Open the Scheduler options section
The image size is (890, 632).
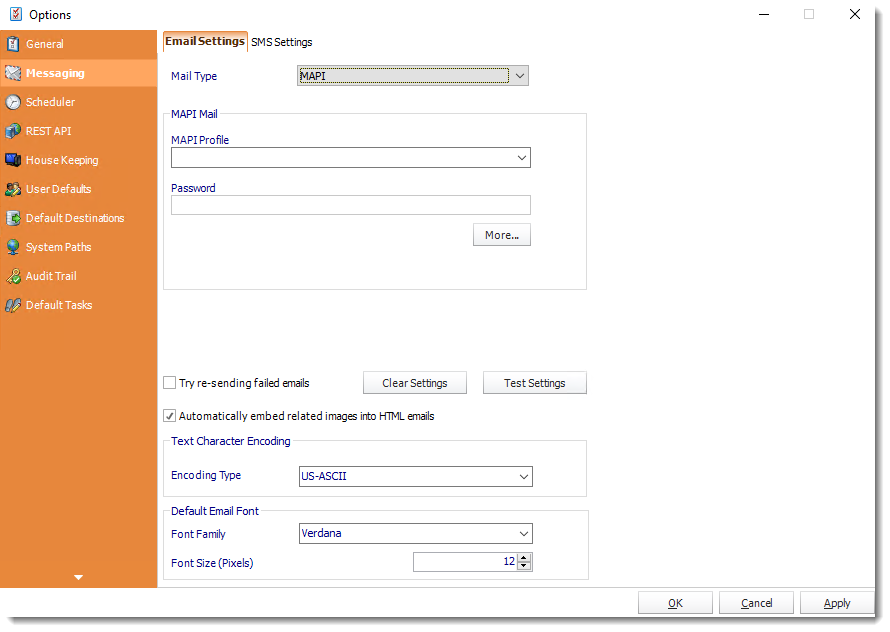(51, 102)
